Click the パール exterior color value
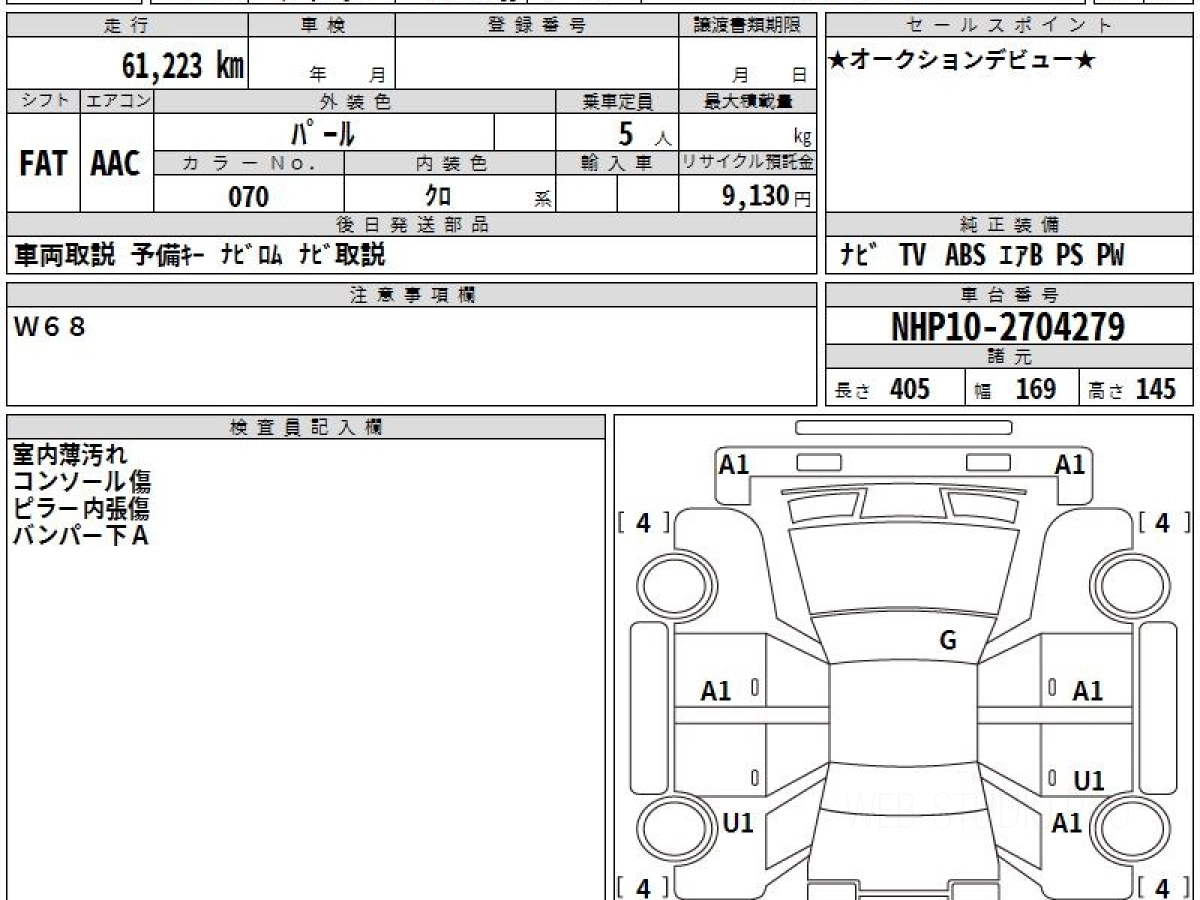 tap(323, 133)
